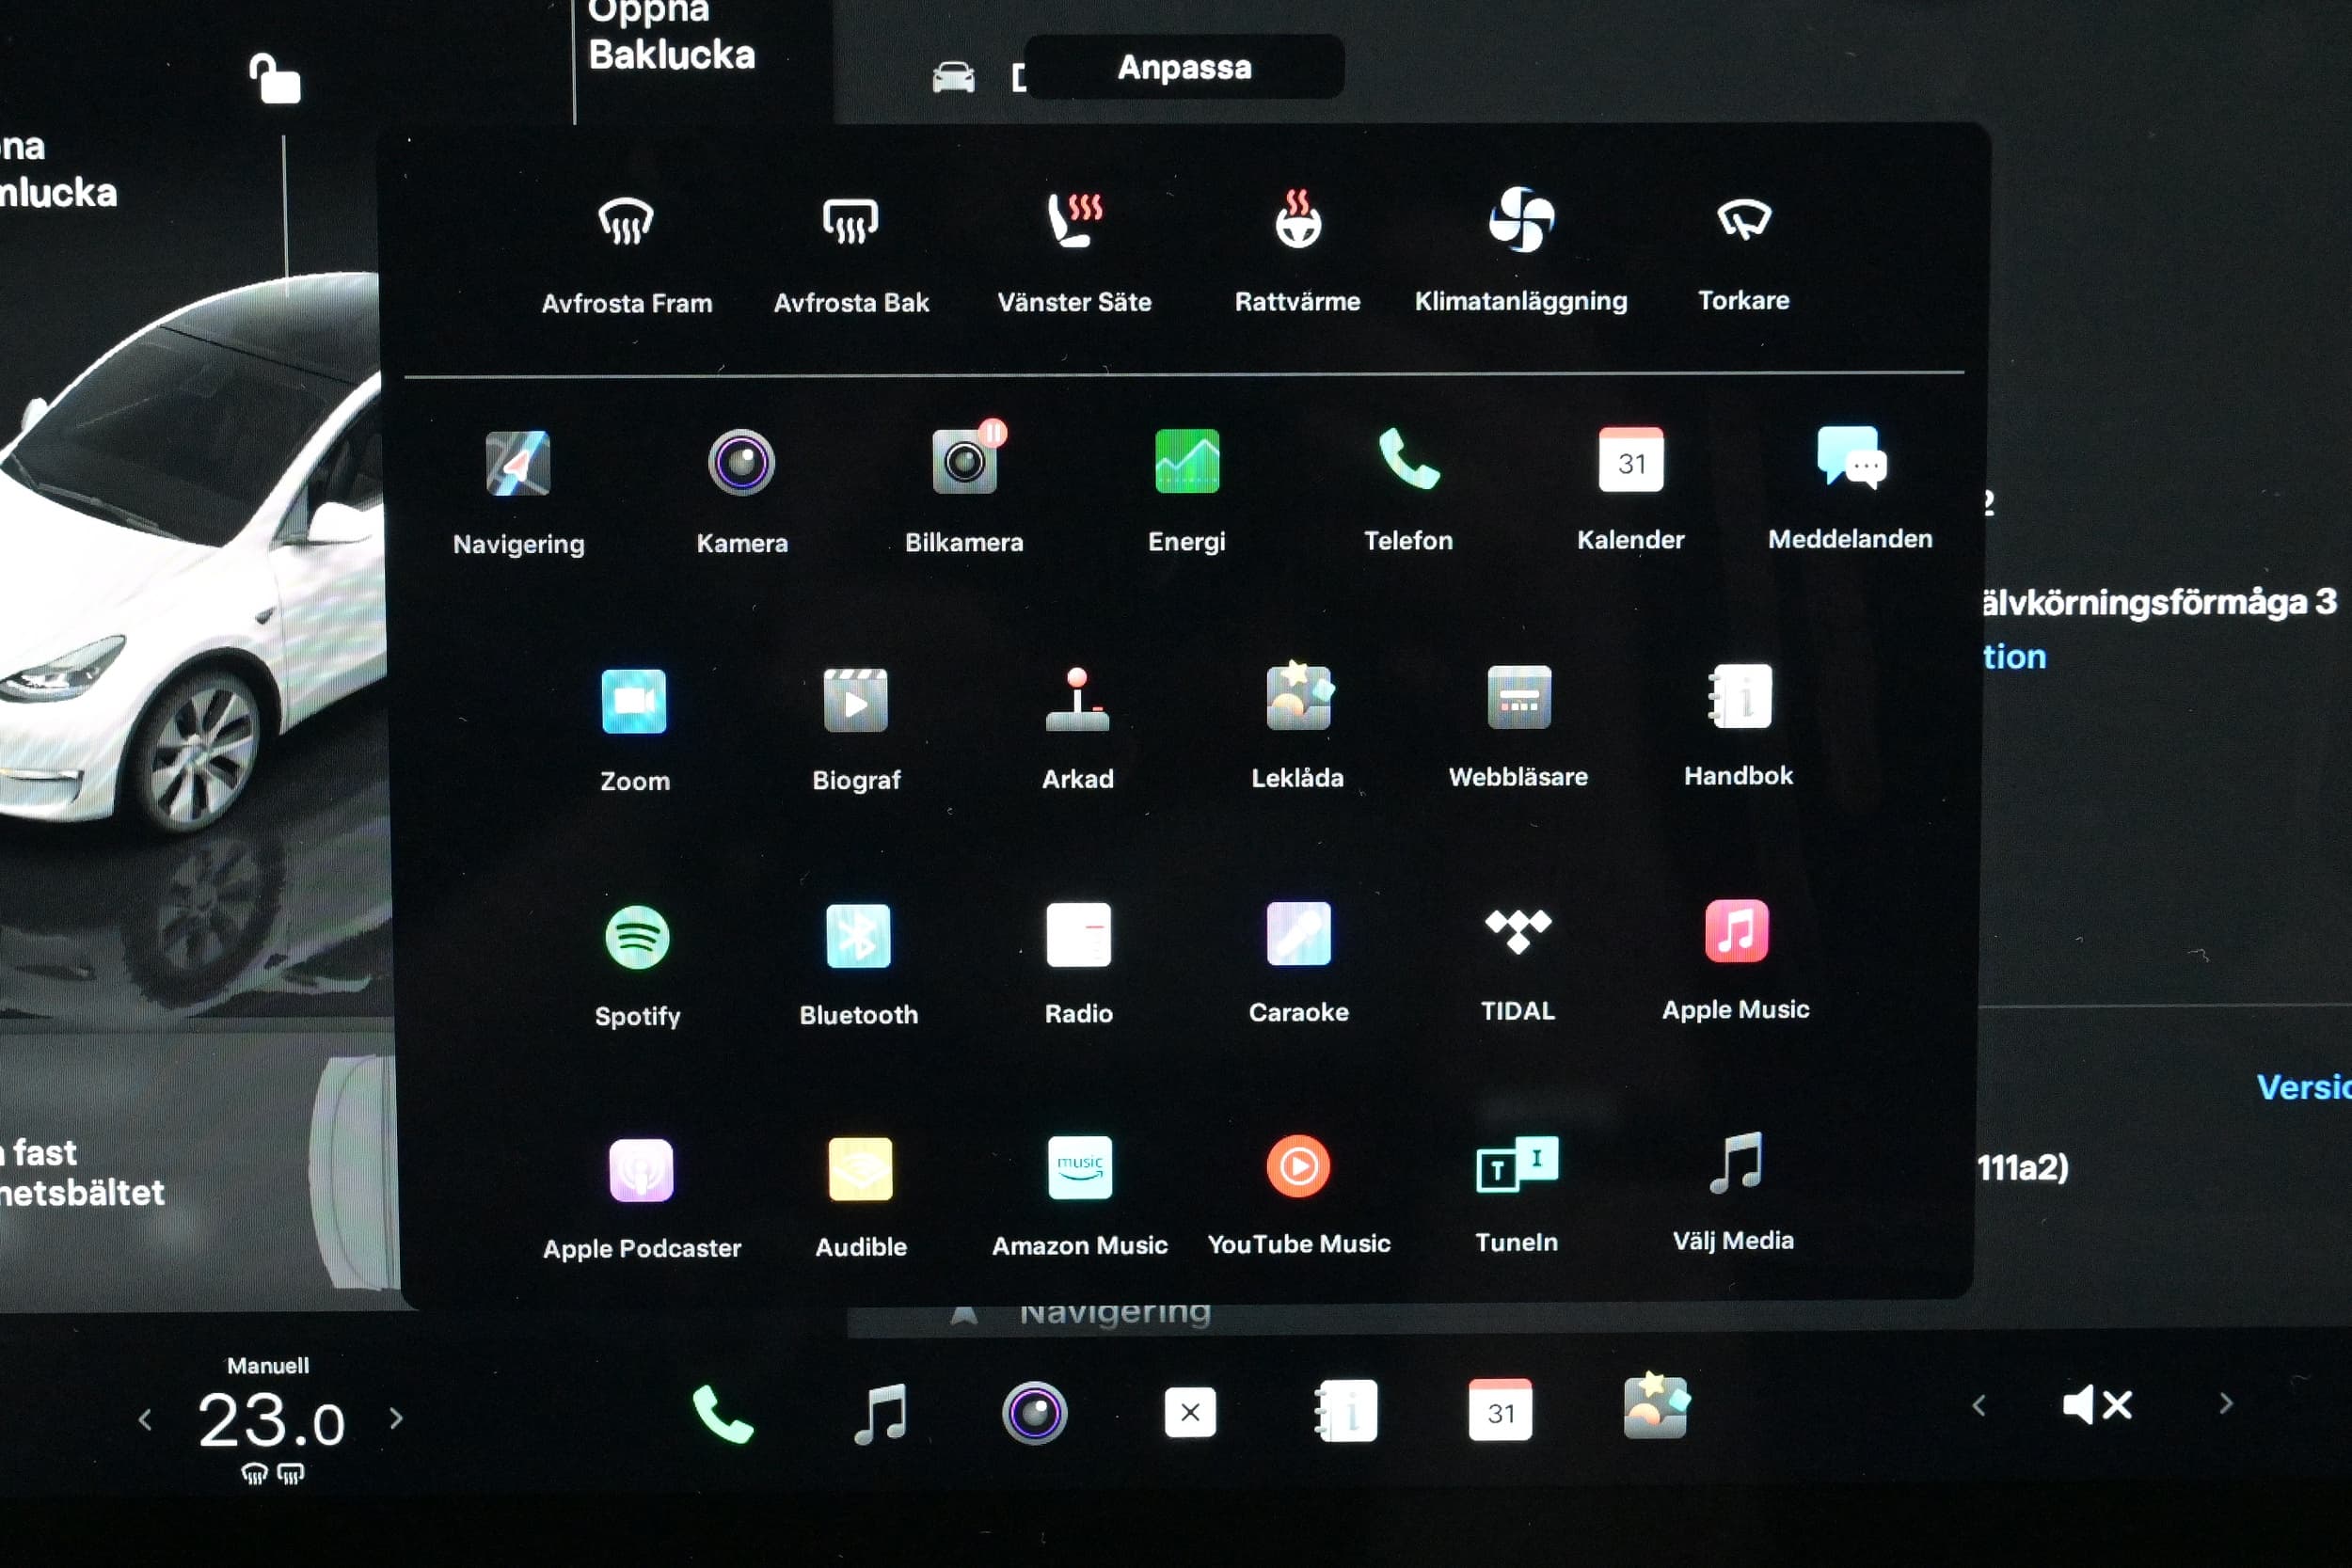Open the YouTube Music app

click(x=1298, y=1167)
